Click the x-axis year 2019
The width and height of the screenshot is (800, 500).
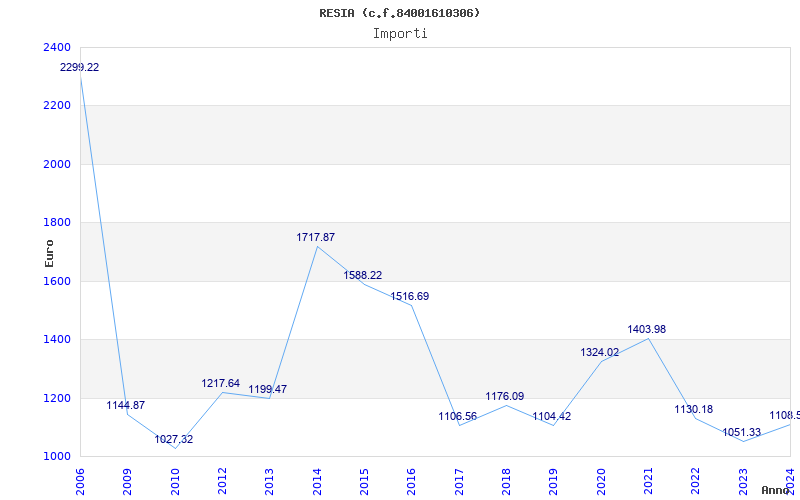click(x=554, y=482)
